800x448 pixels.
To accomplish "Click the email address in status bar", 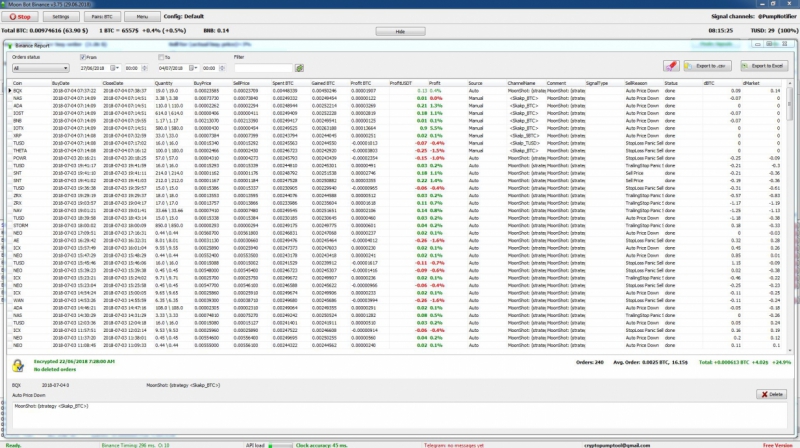I will click(617, 445).
